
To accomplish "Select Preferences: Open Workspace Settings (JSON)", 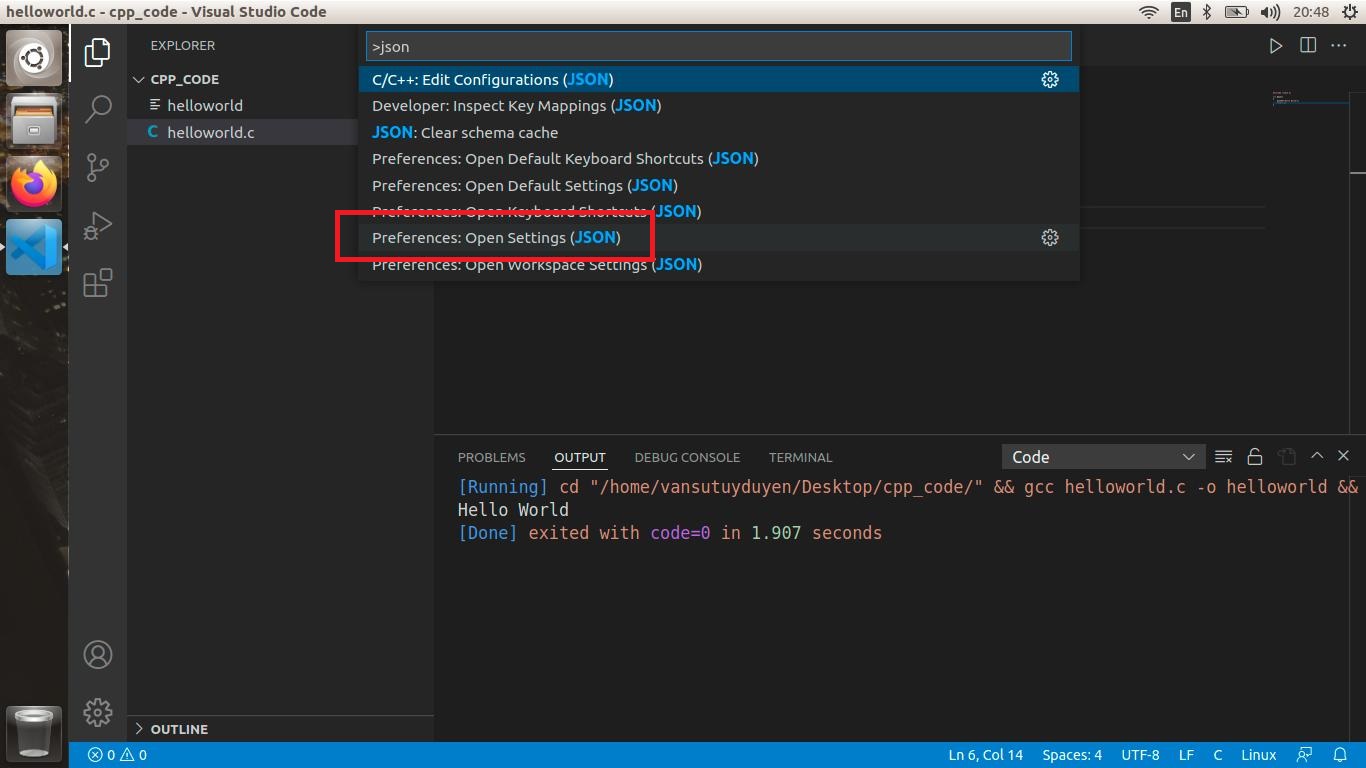I will click(719, 264).
